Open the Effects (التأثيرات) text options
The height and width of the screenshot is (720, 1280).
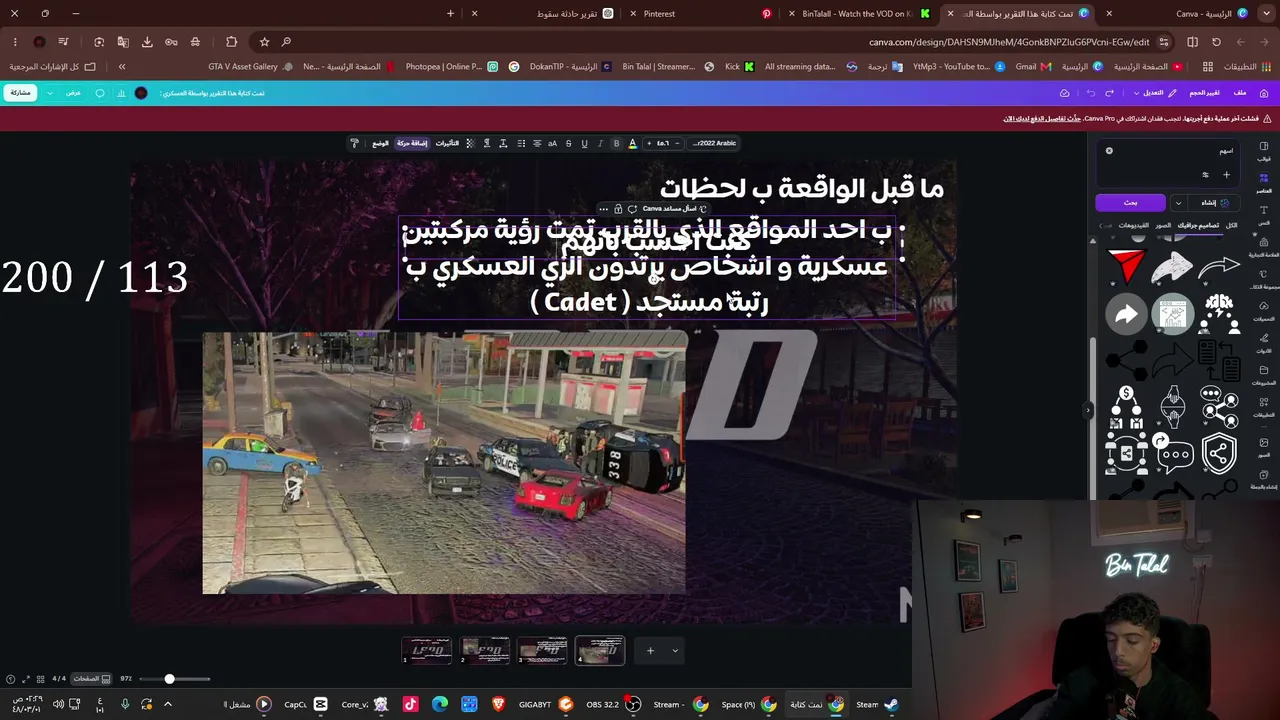point(447,143)
